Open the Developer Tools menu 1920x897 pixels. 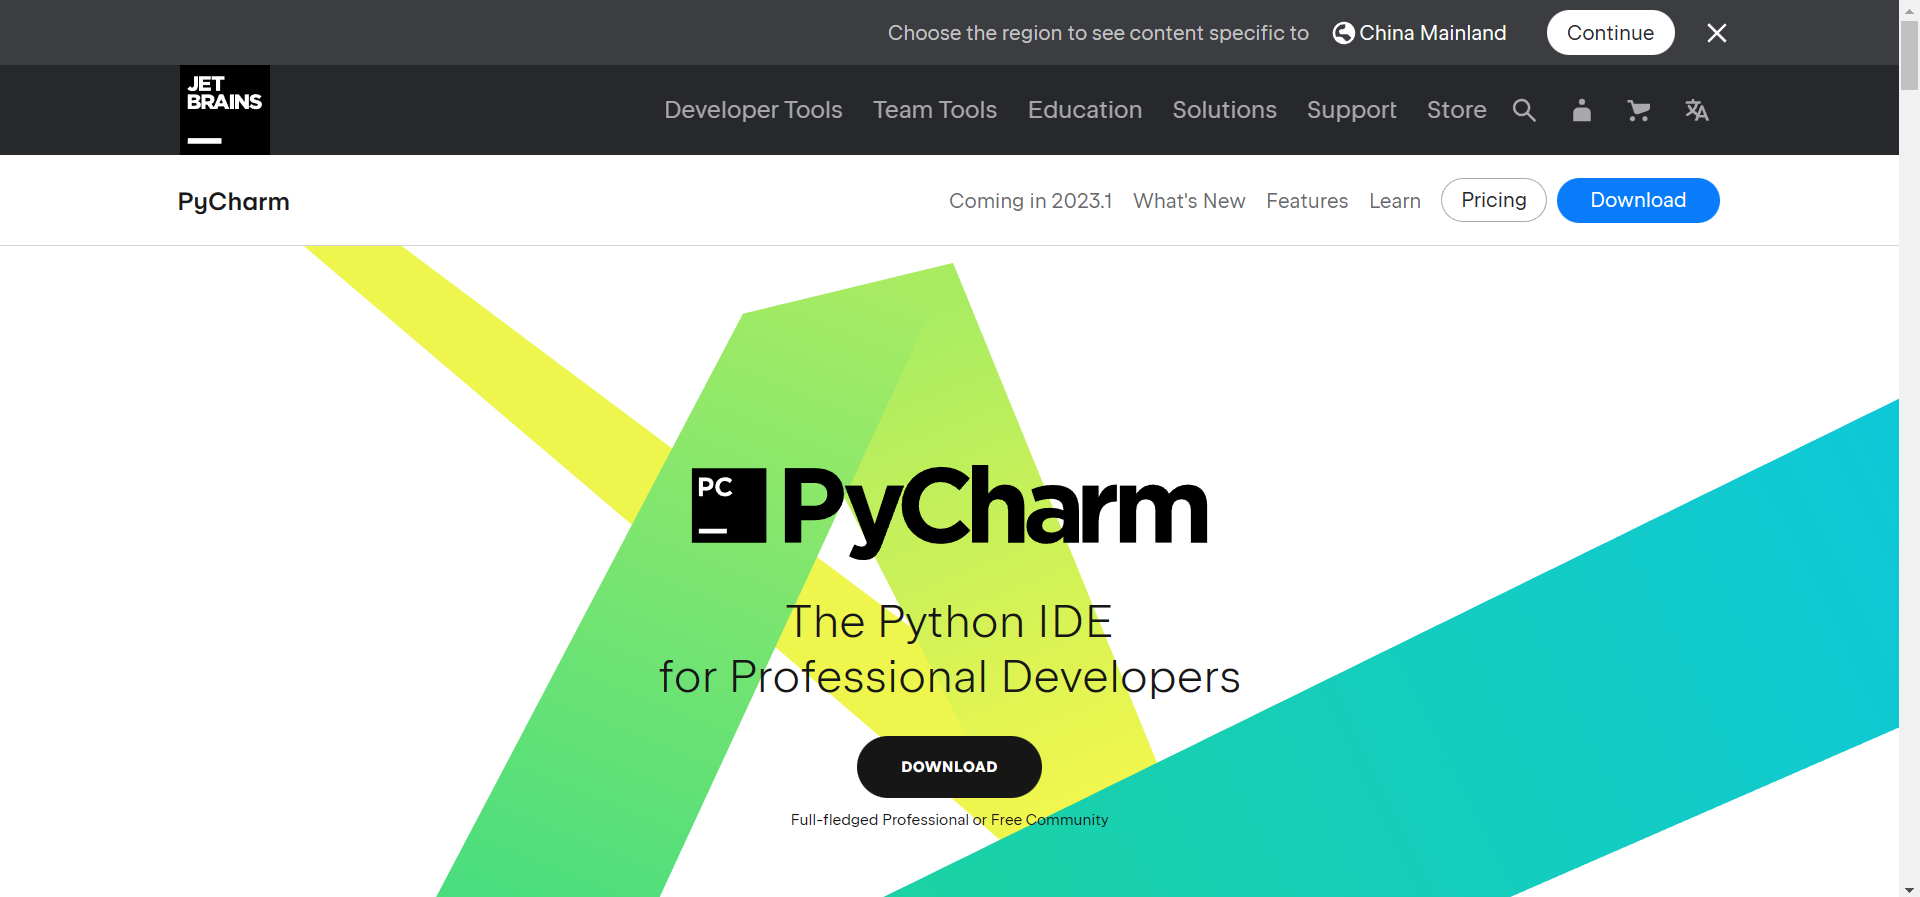pos(753,110)
